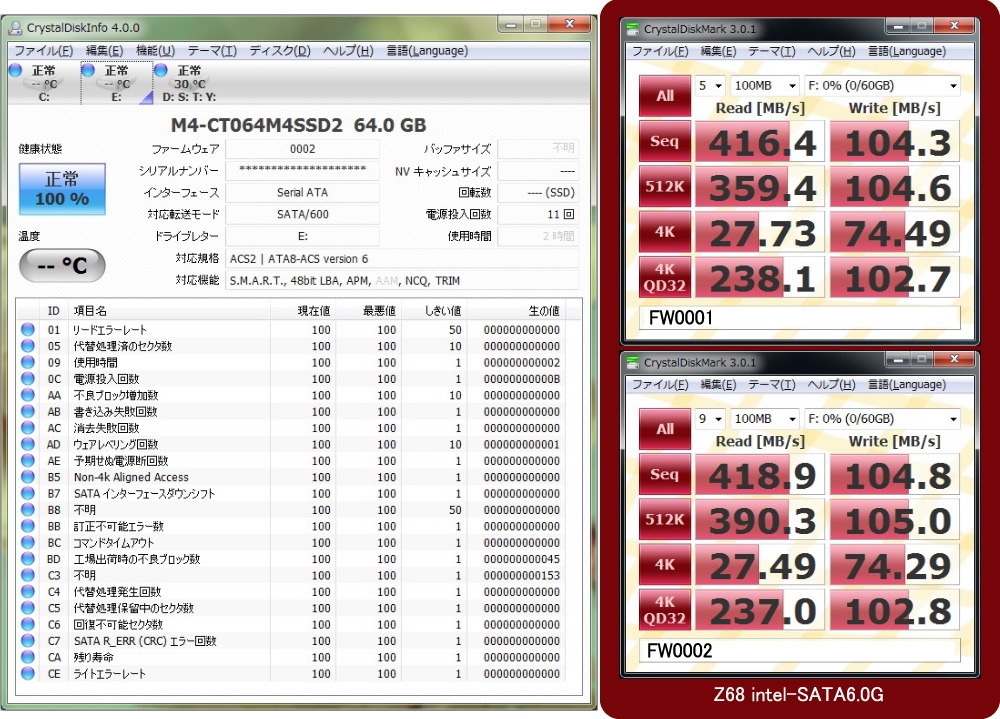Viewport: 1000px width, 719px height.
Task: Click status orb for attribute AE row
Action: tap(27, 461)
